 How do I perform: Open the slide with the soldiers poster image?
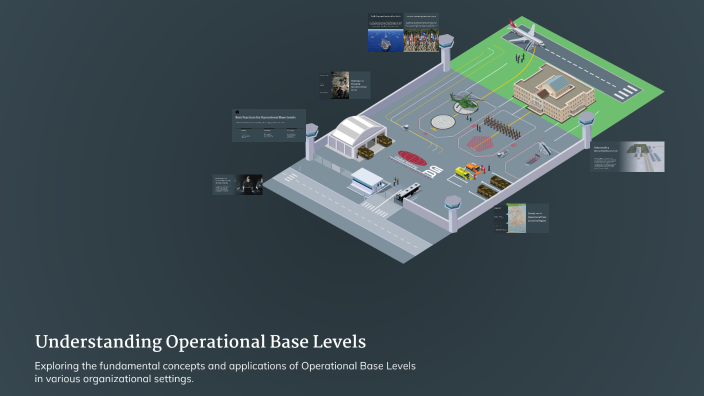click(344, 85)
